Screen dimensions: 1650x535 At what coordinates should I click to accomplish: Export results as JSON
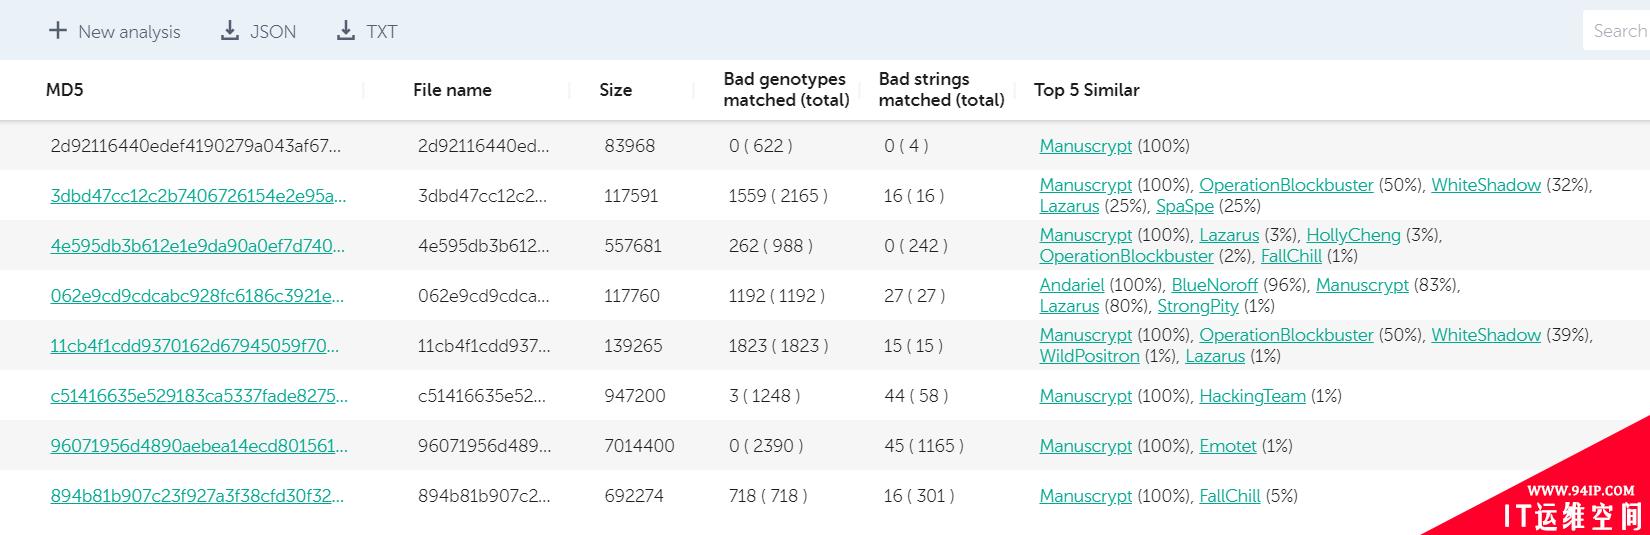pos(259,31)
